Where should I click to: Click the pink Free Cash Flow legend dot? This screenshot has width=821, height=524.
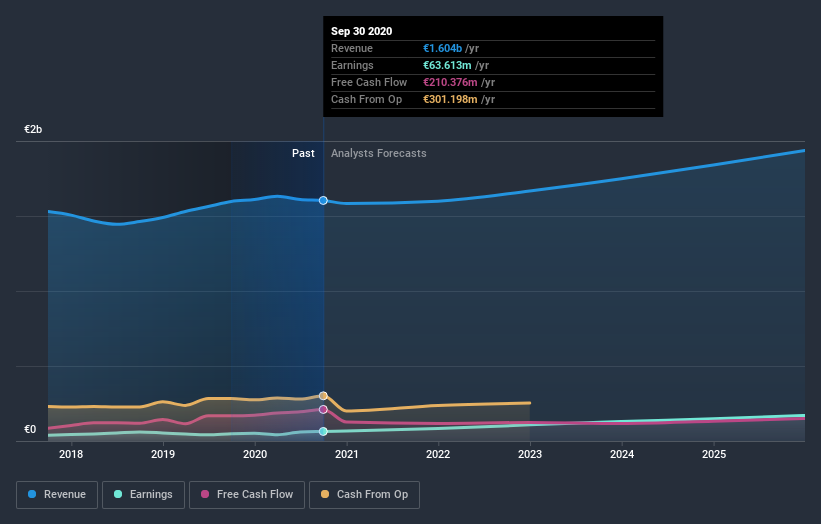(205, 494)
